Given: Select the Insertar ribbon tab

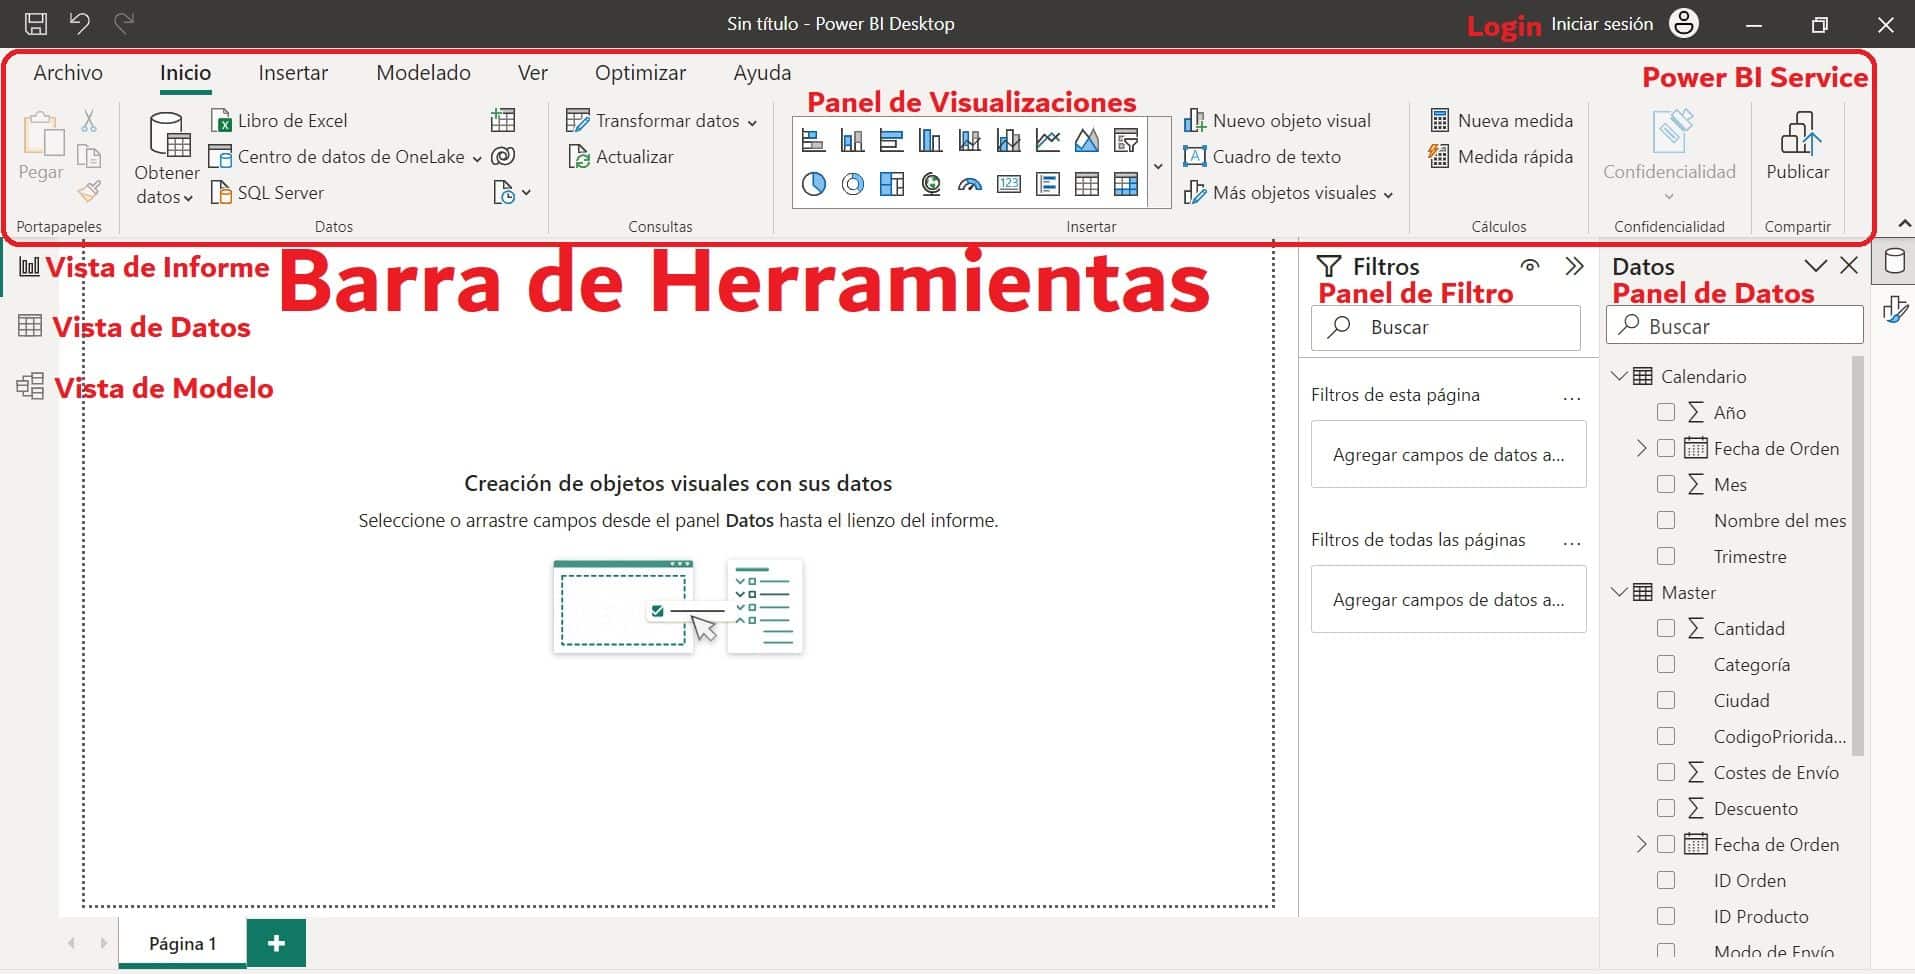Looking at the screenshot, I should click(x=293, y=73).
